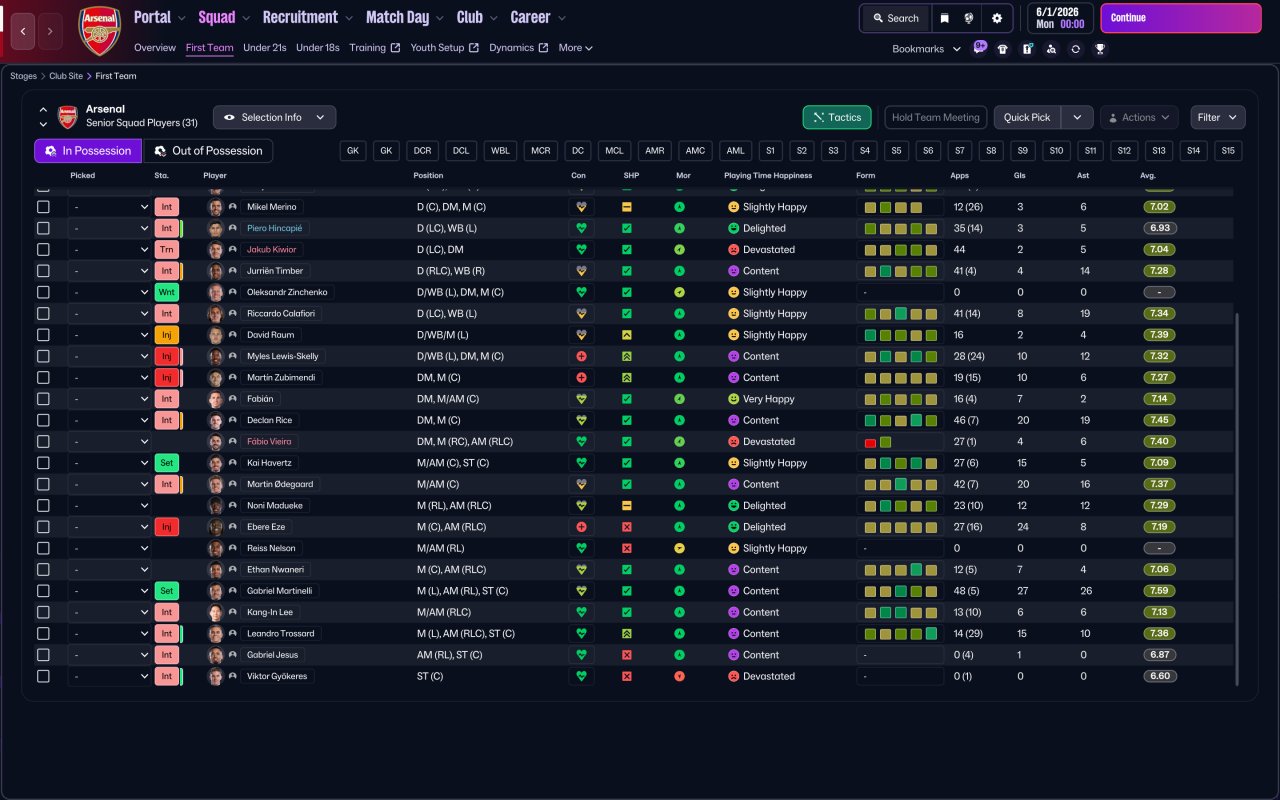
Task: Sort by the Playing Time Happiness column header
Action: pos(768,176)
